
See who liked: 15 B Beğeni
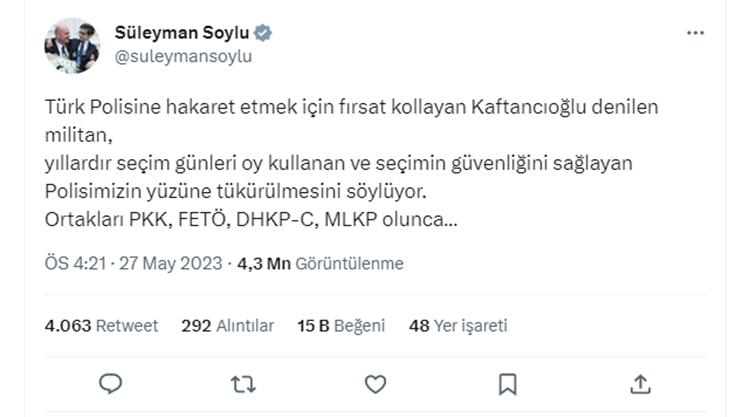pos(340,325)
